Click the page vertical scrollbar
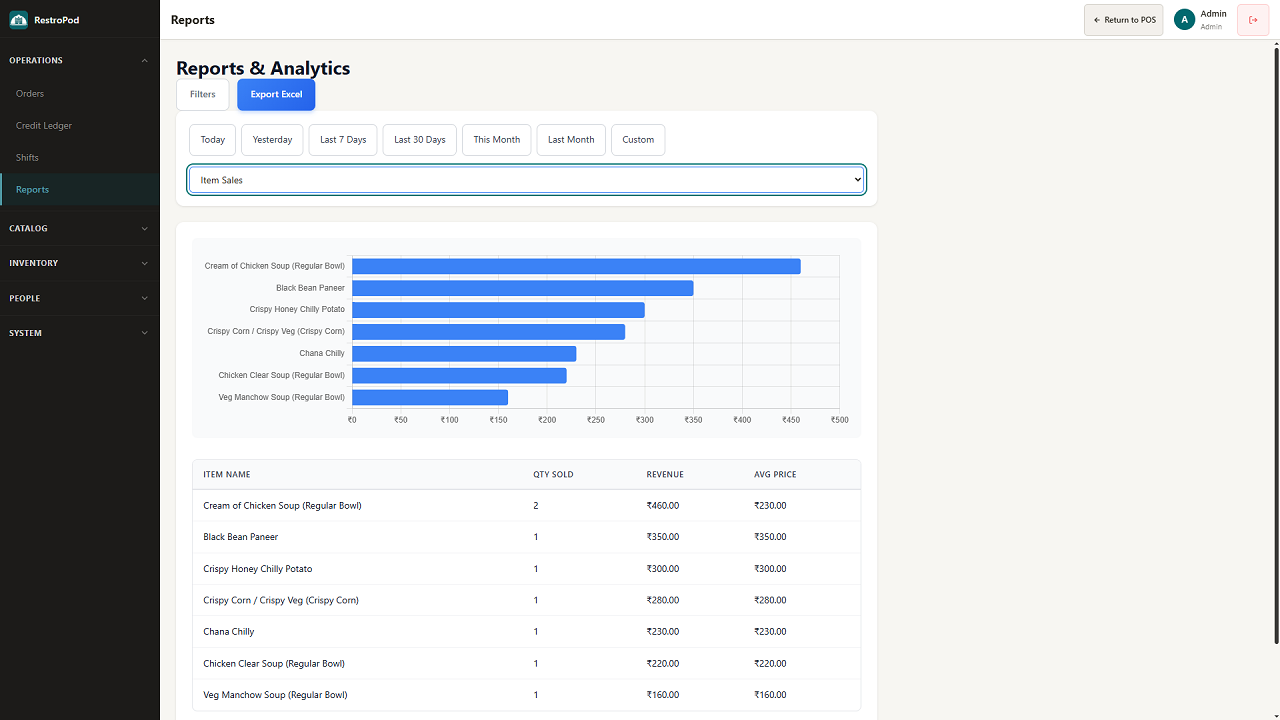This screenshot has height=720, width=1280. tap(1275, 345)
